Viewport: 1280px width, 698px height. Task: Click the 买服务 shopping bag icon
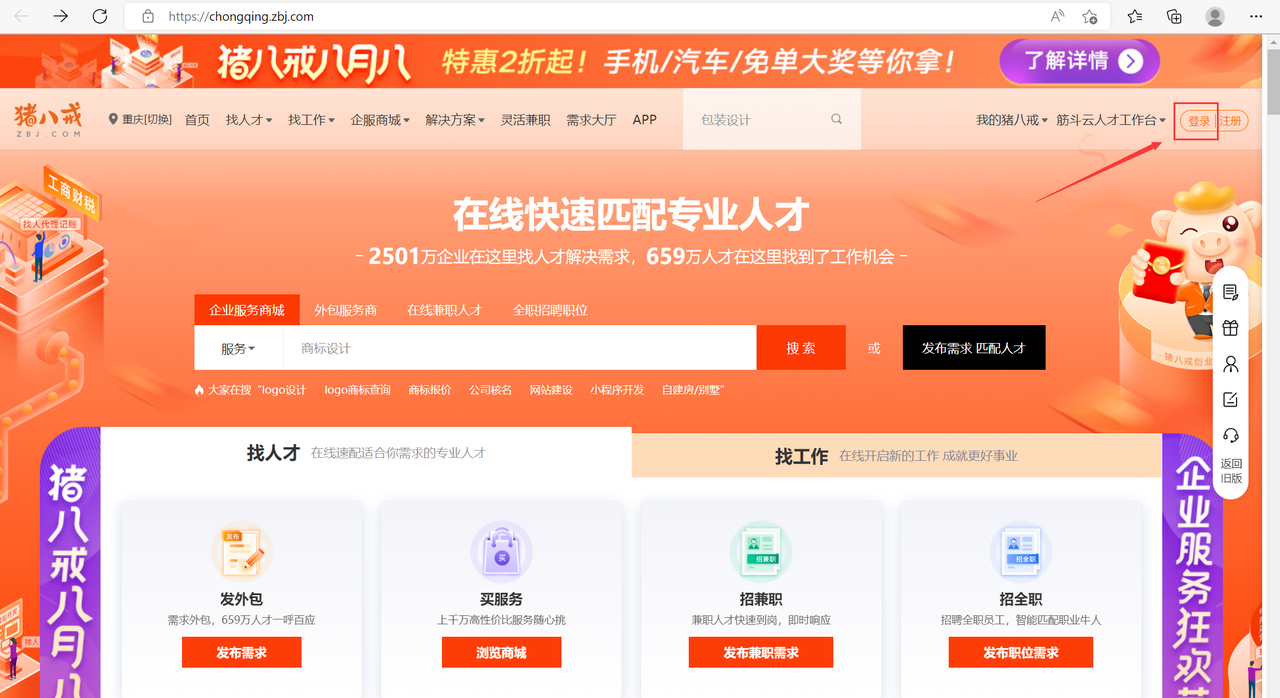click(x=501, y=552)
